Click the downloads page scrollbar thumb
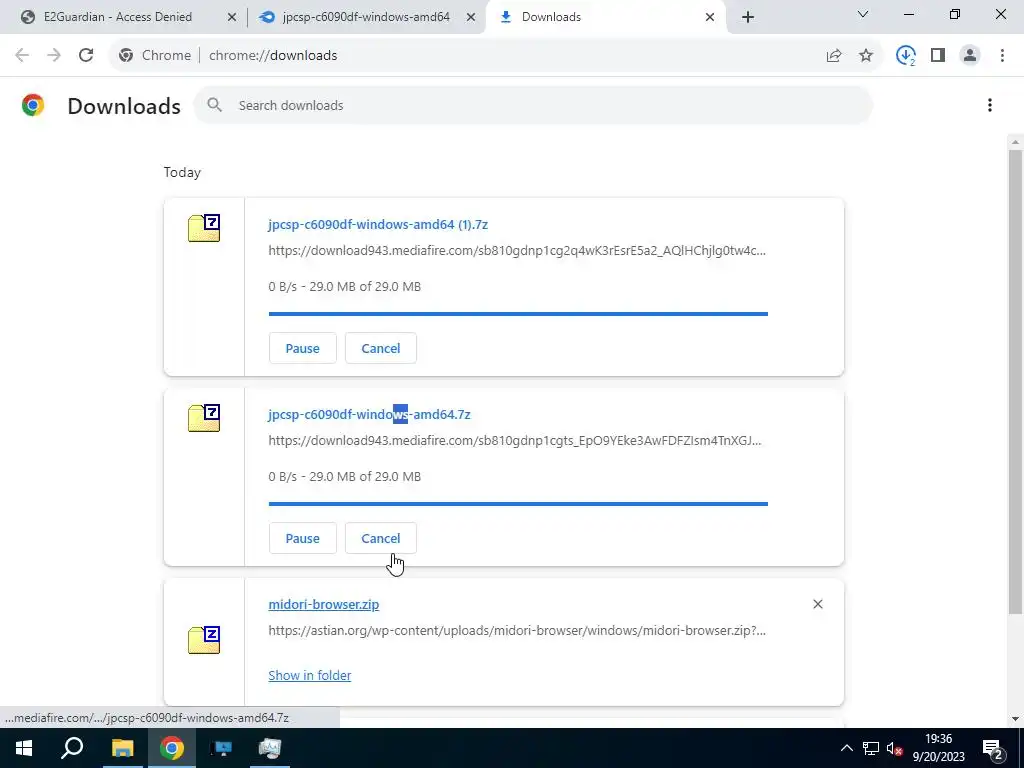 (1015, 381)
